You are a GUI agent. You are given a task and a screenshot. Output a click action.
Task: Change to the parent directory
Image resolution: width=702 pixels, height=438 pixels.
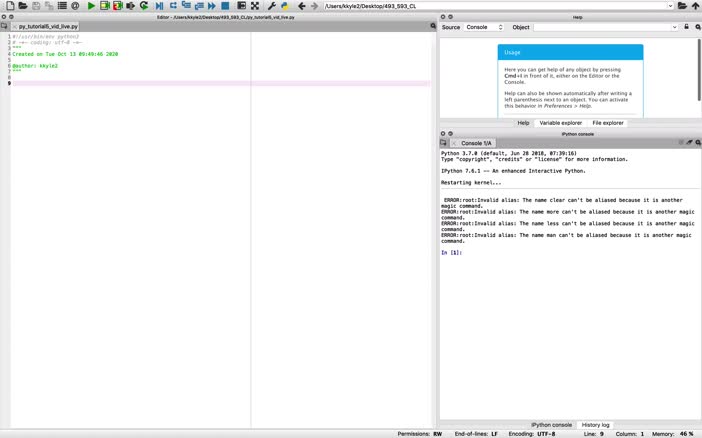tap(695, 6)
